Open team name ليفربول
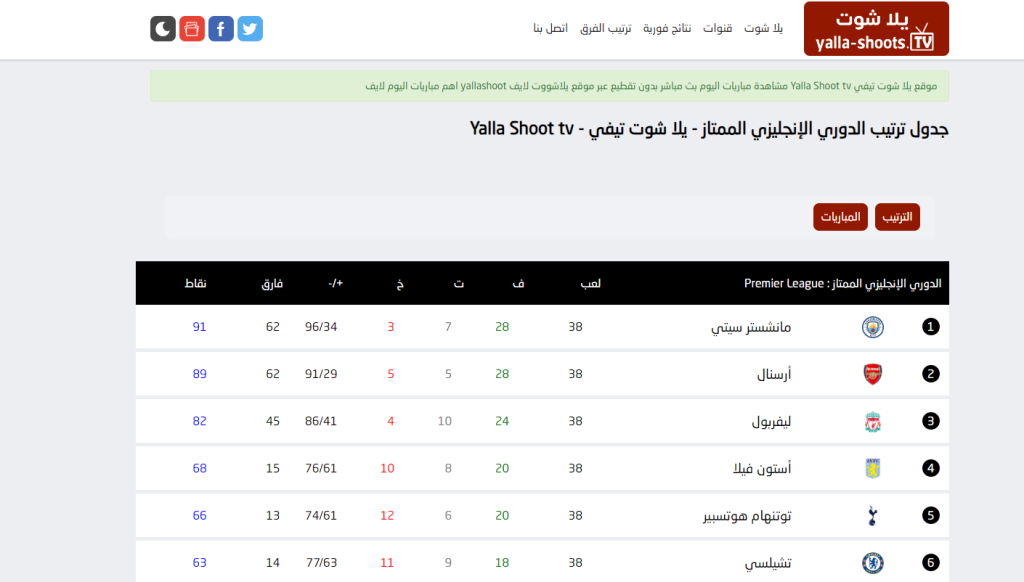The height and width of the screenshot is (582, 1024). [771, 421]
